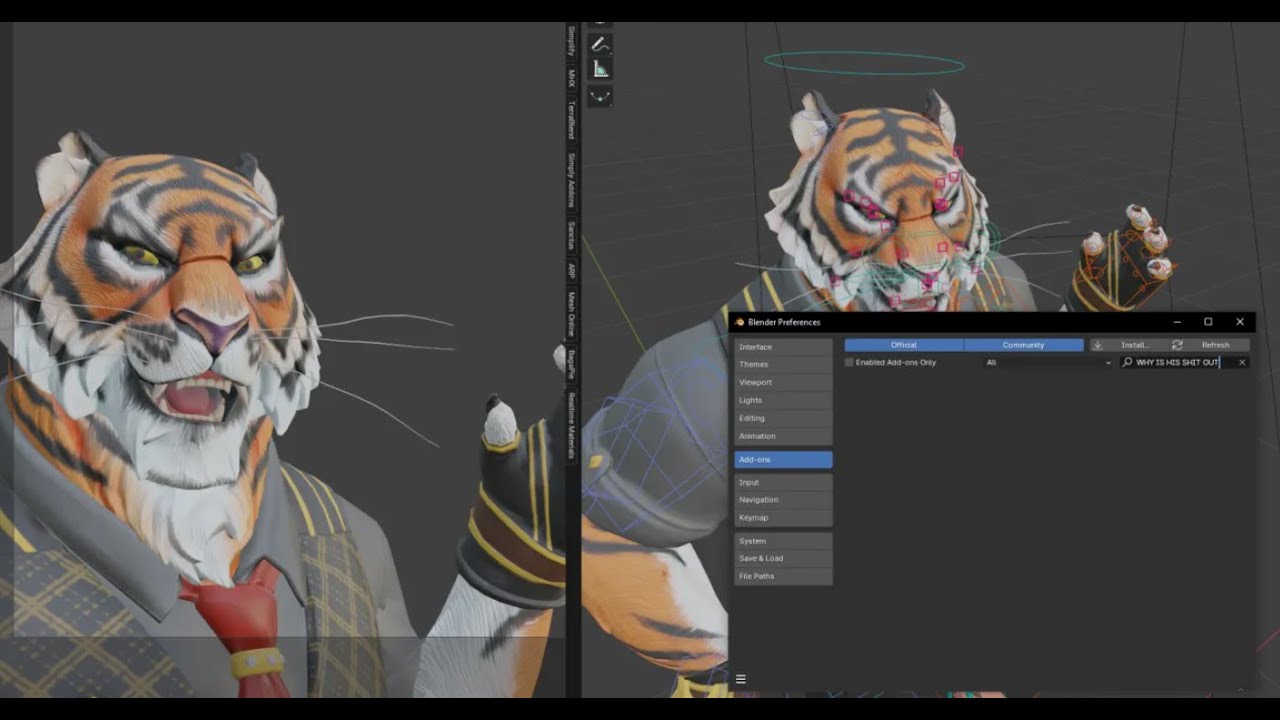1280x720 pixels.
Task: Open the Themes preferences section
Action: [783, 364]
